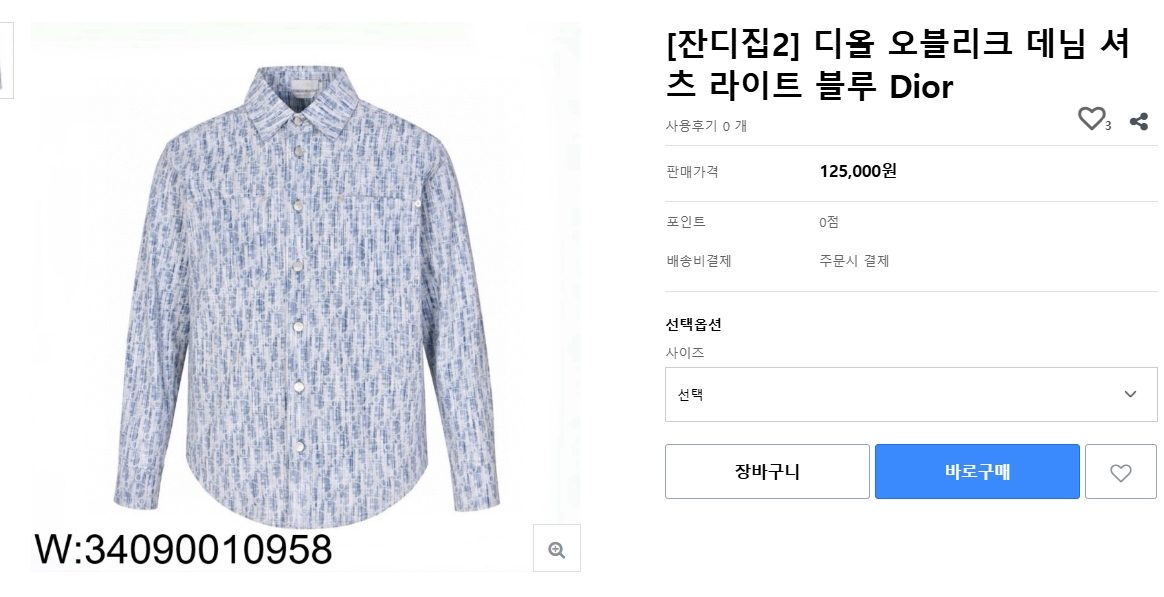
Task: Select the partial thumbnail at the left edge
Action: coord(5,60)
